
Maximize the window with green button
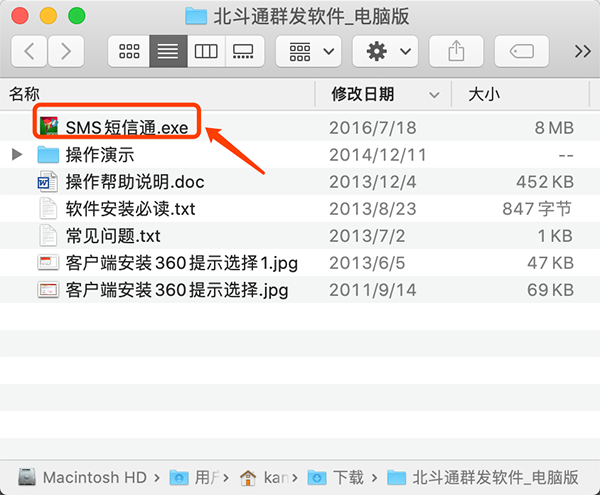pyautogui.click(x=77, y=16)
